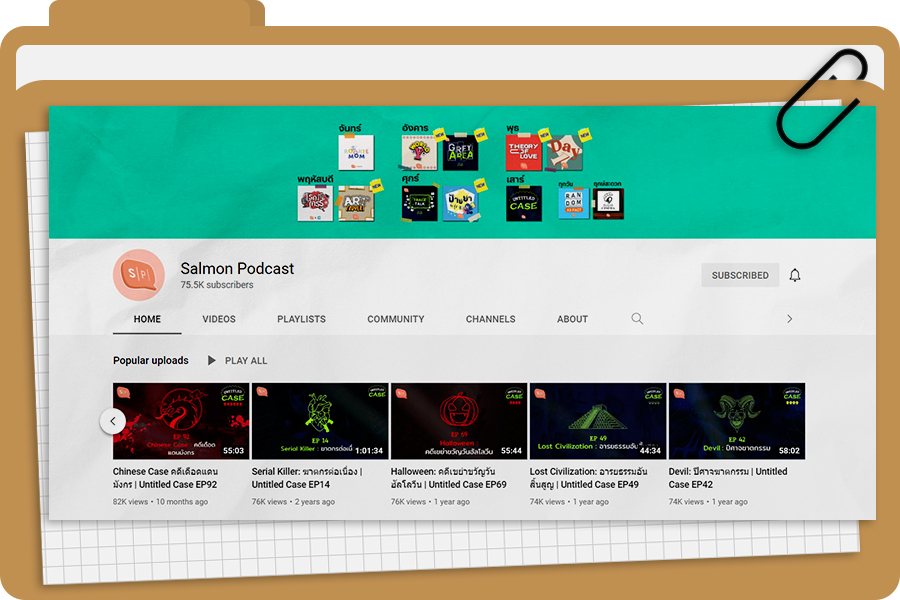Open the Playlists tab
900x600 pixels.
301,319
